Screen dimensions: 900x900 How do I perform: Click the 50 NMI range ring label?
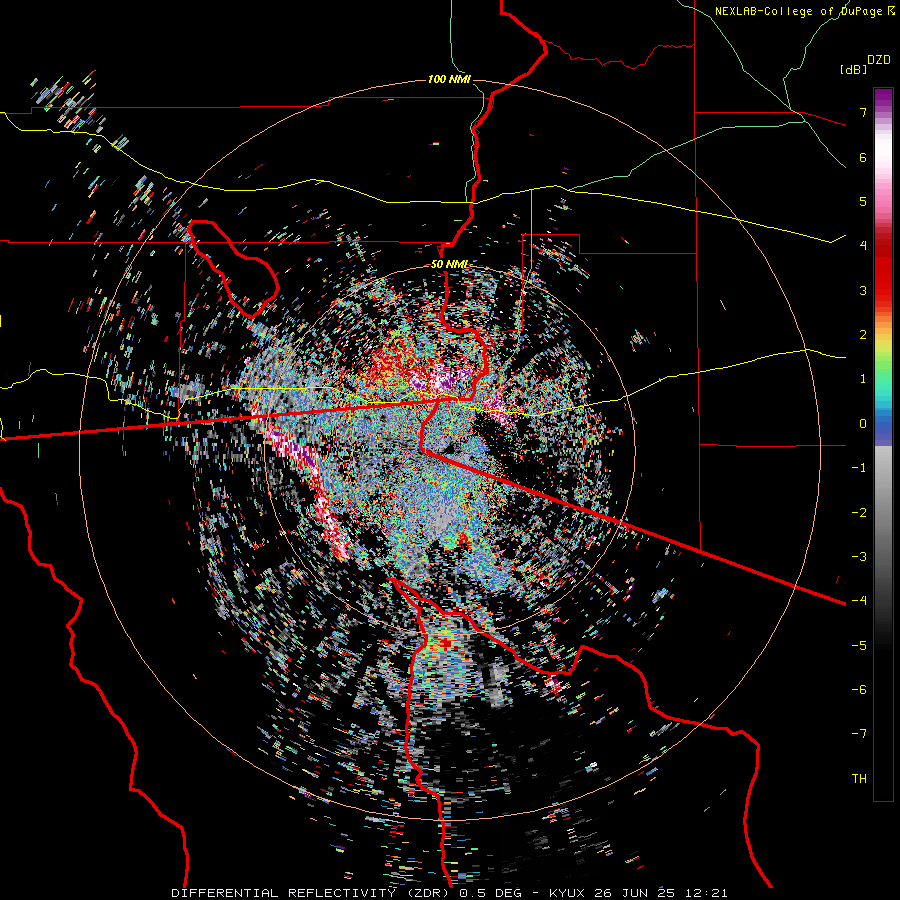449,264
